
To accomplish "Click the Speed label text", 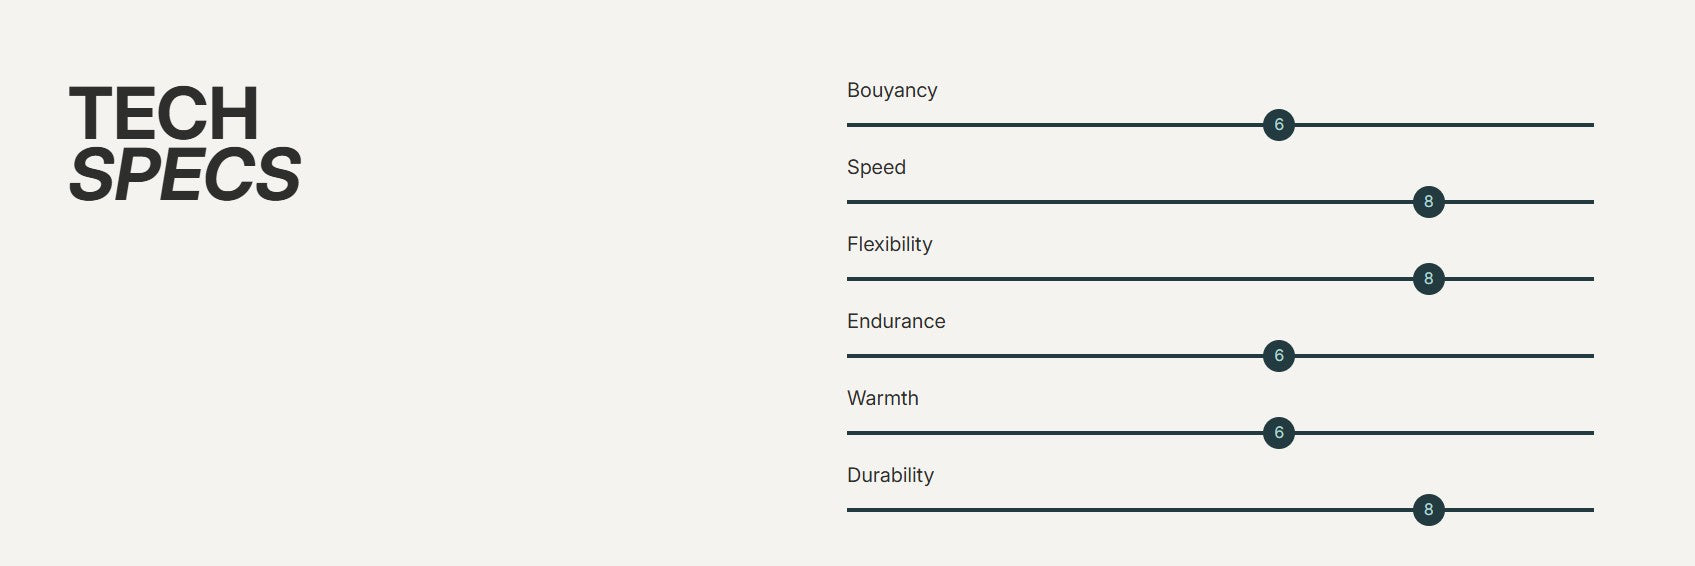I will 876,167.
